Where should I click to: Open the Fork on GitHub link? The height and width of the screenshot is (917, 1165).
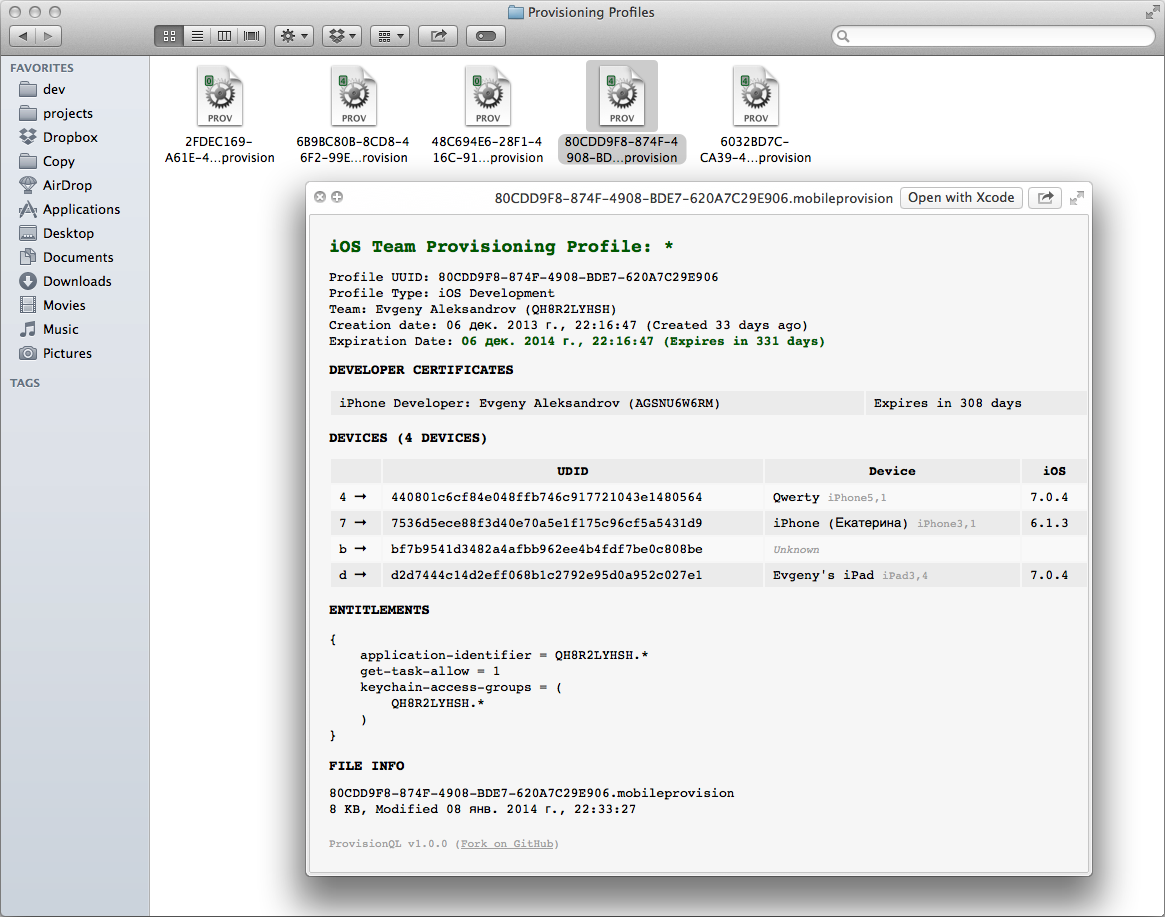pyautogui.click(x=507, y=843)
